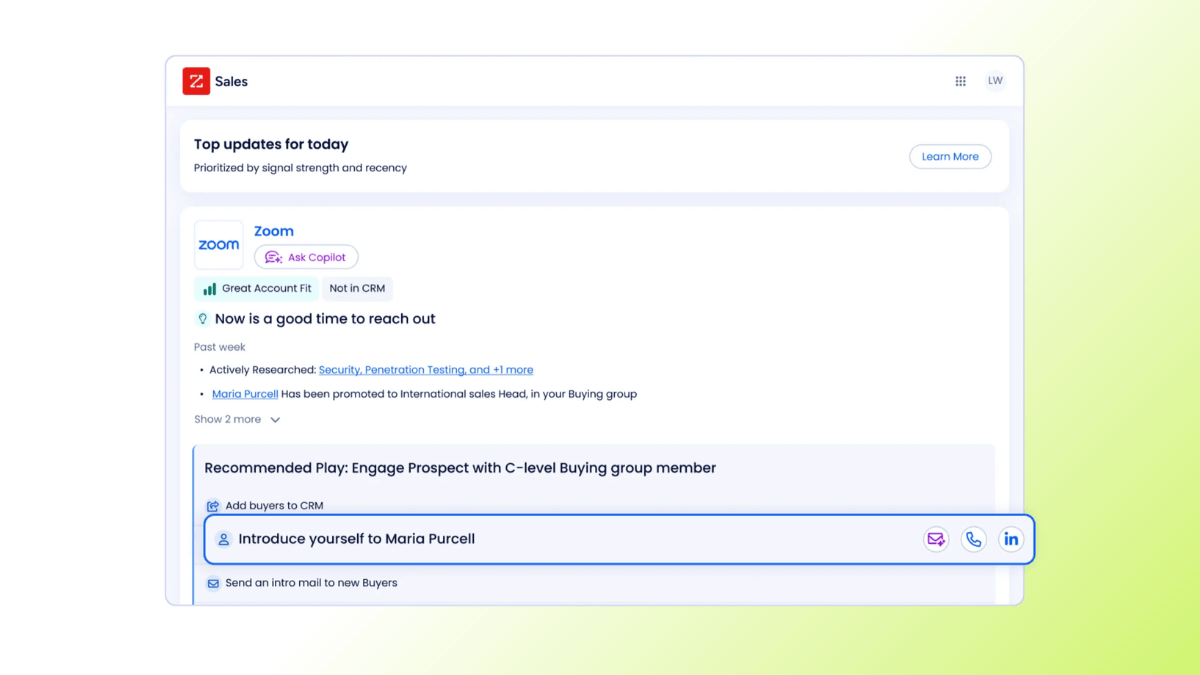Click the ZoomInfo red logo icon
The width and height of the screenshot is (1200, 675).
click(196, 81)
